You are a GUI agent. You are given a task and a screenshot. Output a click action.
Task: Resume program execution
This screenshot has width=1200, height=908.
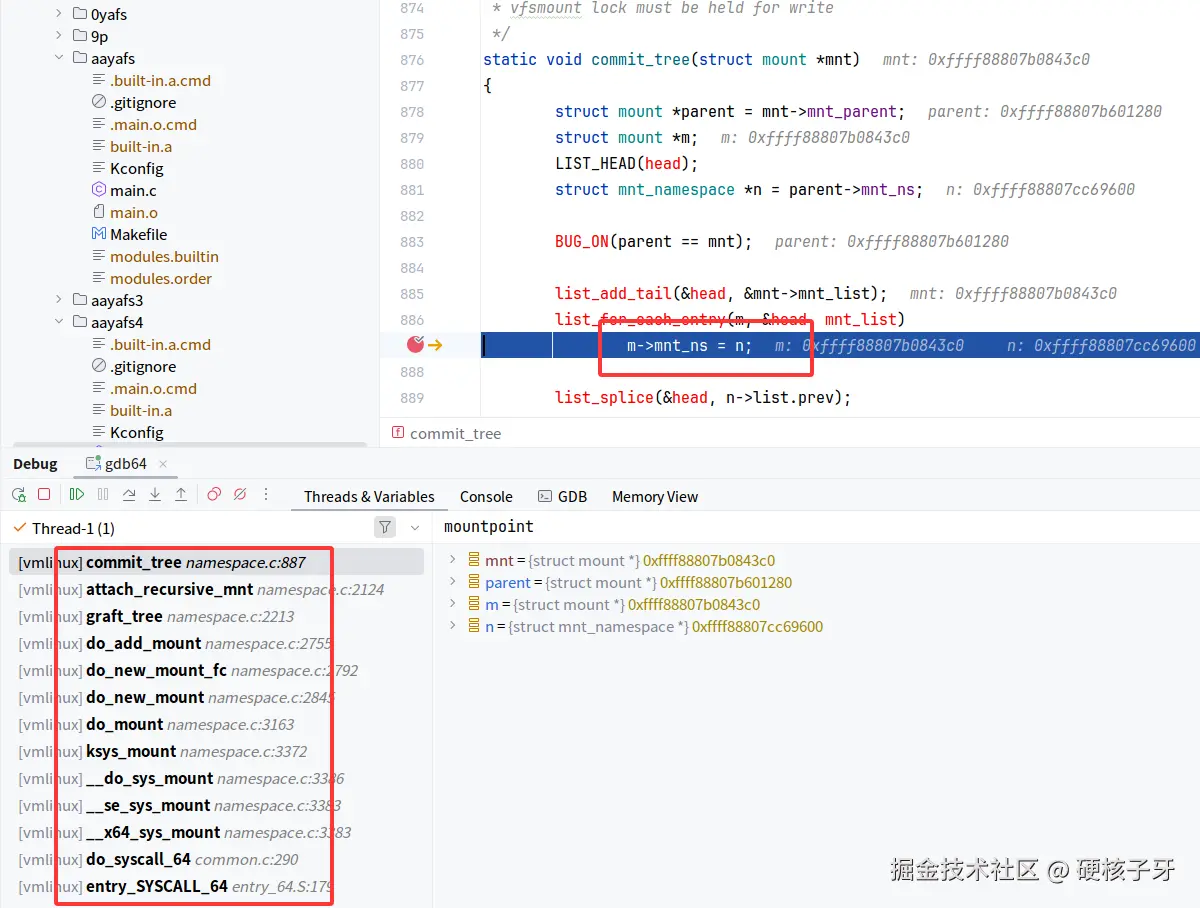pos(77,494)
